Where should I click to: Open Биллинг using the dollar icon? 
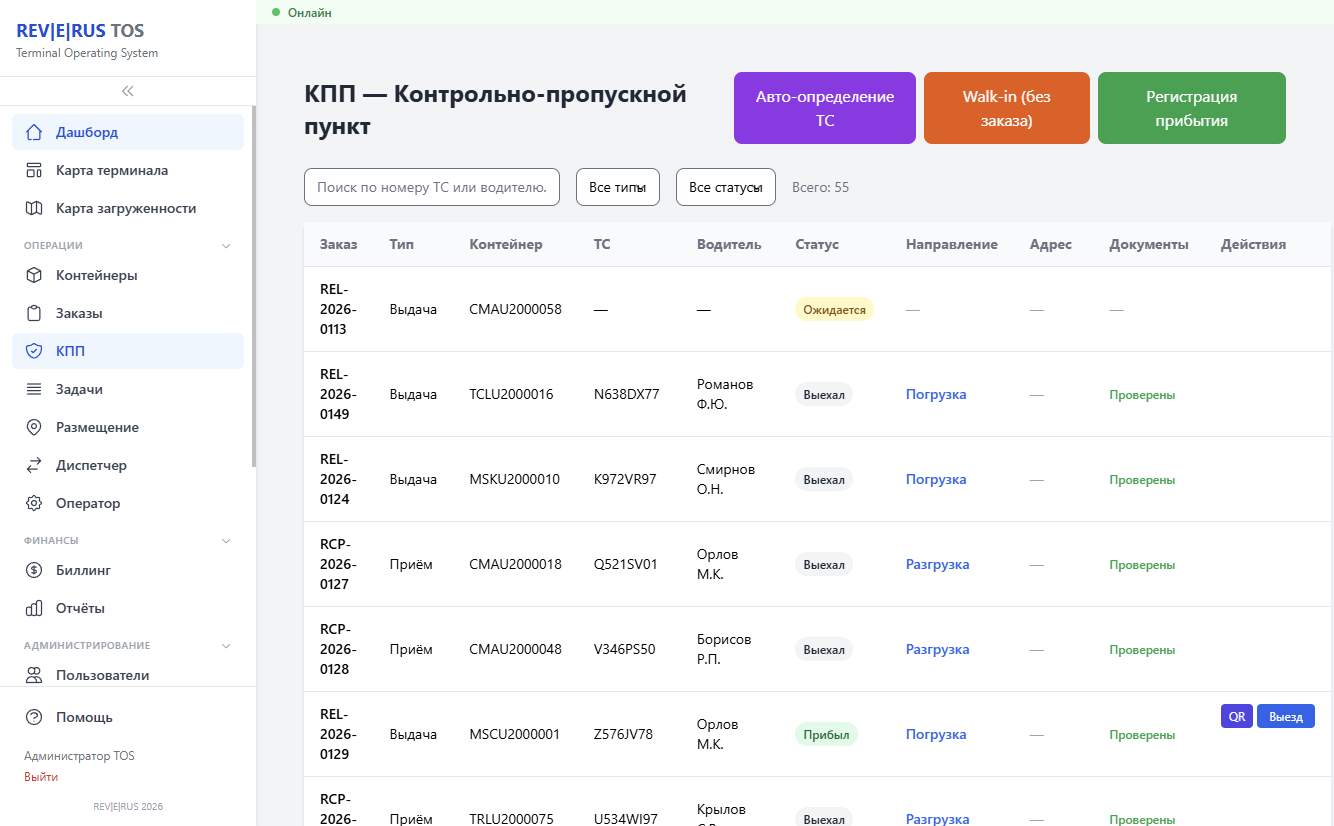(34, 569)
